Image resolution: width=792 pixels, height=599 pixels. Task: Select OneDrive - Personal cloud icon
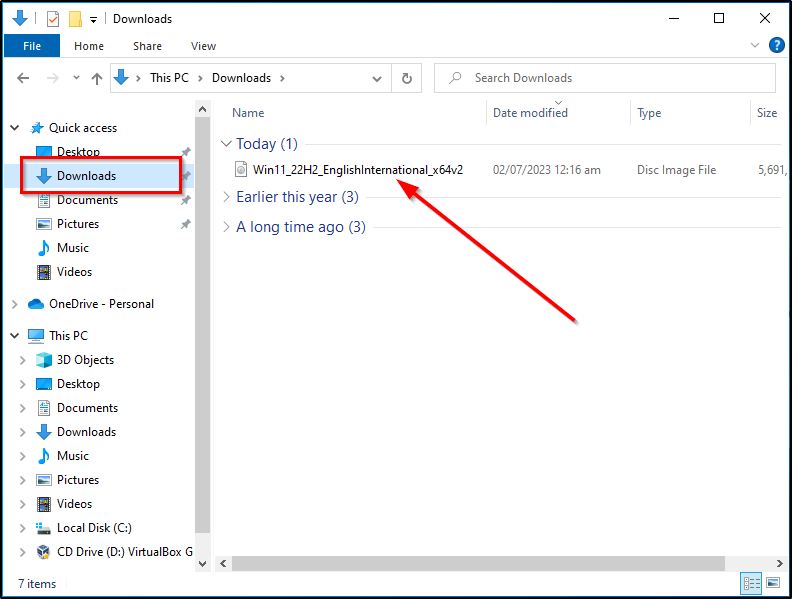(36, 304)
